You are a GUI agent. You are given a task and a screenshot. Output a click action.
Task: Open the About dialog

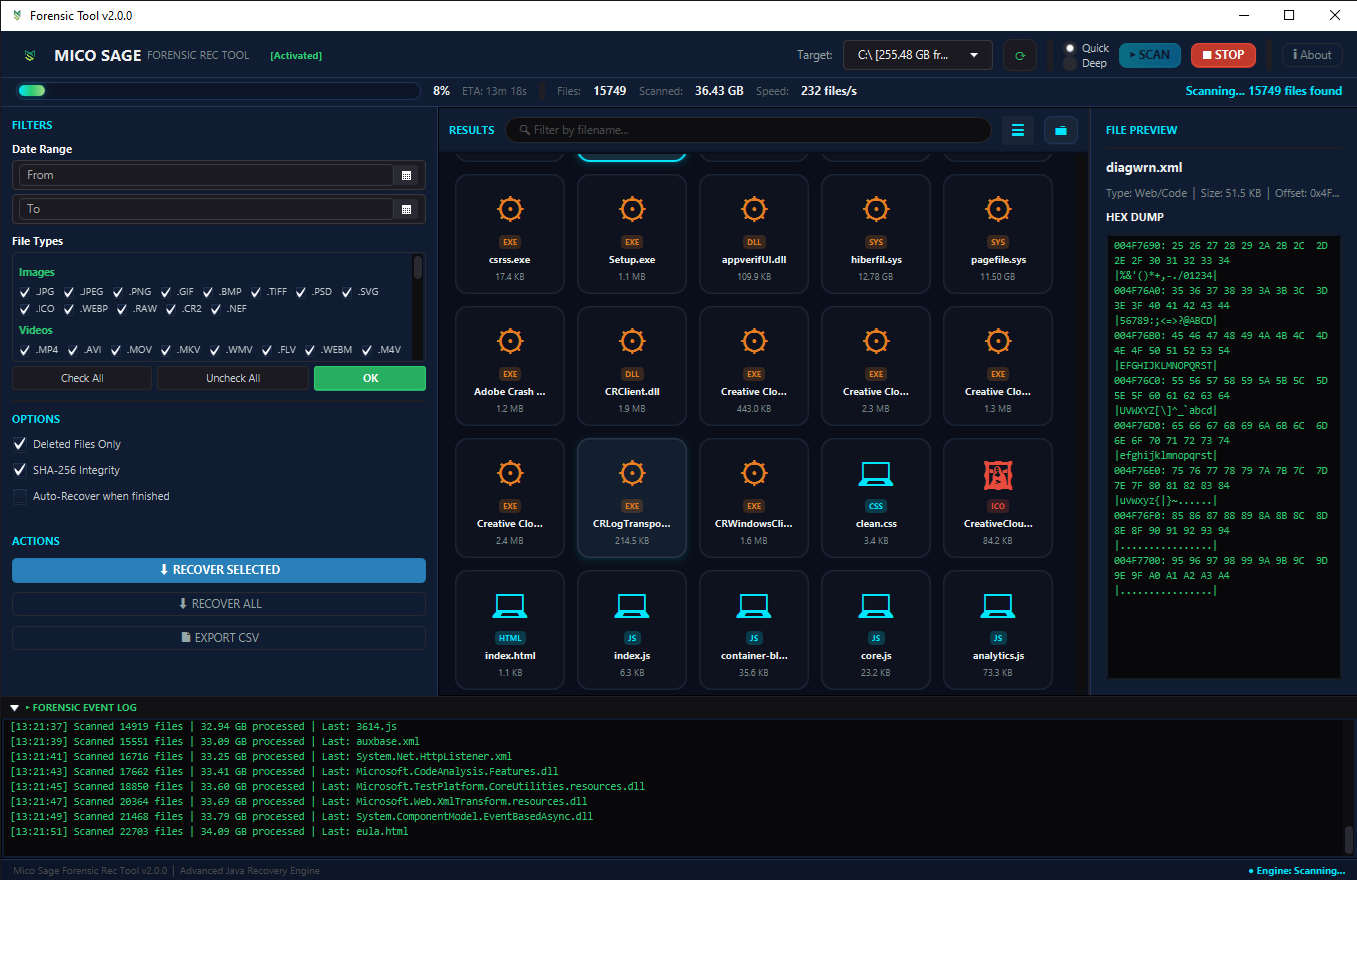click(1311, 56)
